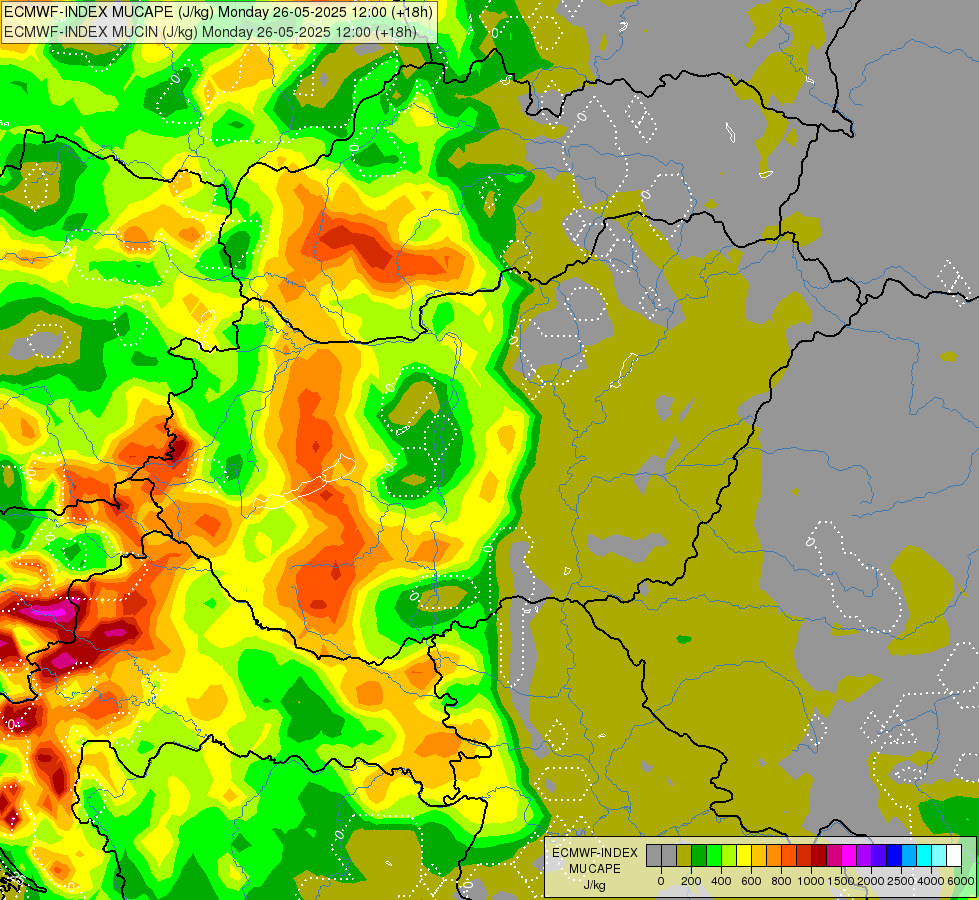Click the legend value '1500'
979x900 pixels.
click(841, 881)
